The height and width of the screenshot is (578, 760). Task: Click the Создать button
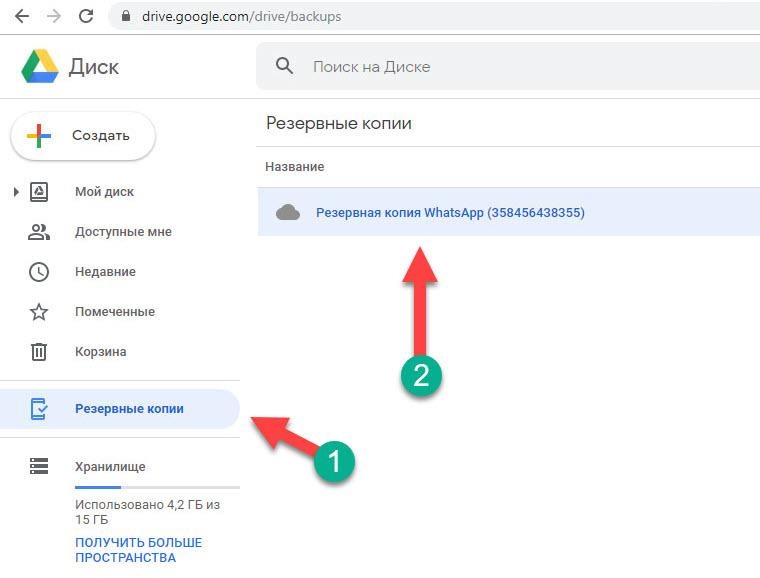click(x=83, y=136)
